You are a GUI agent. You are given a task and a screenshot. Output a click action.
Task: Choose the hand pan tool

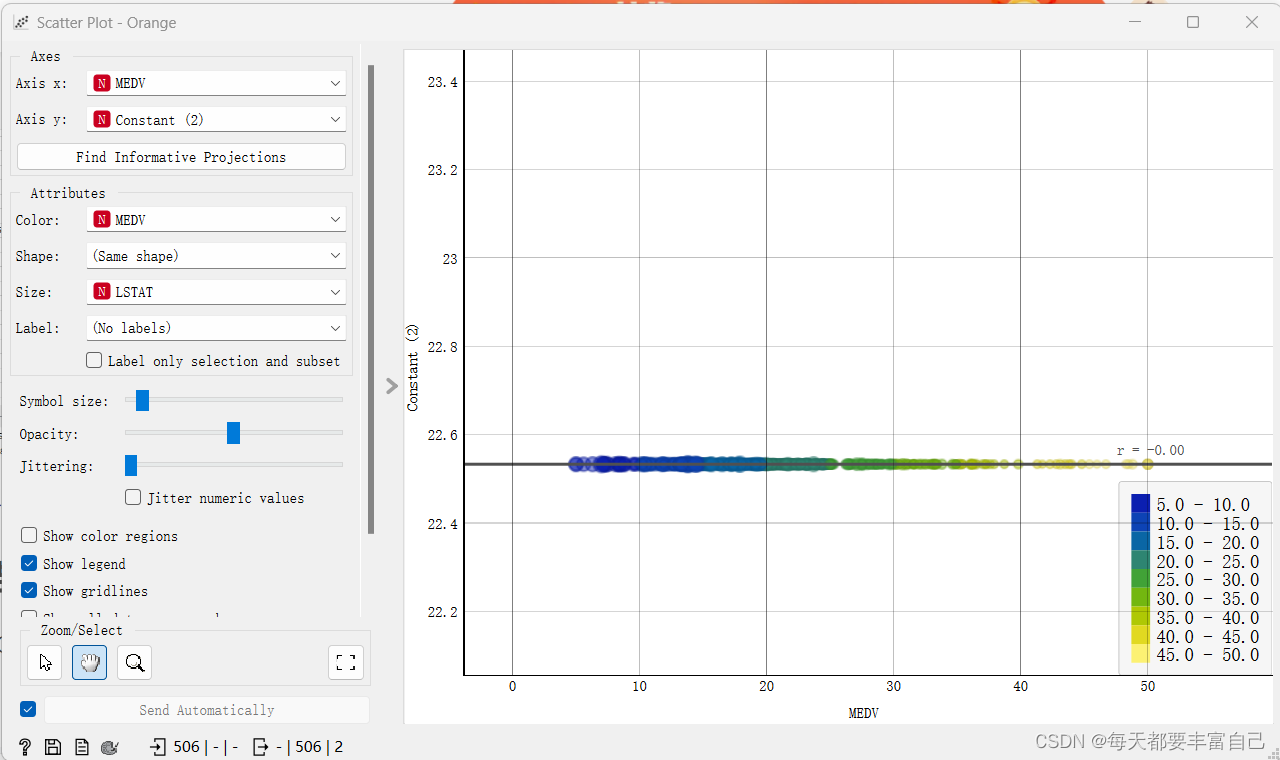tap(89, 662)
